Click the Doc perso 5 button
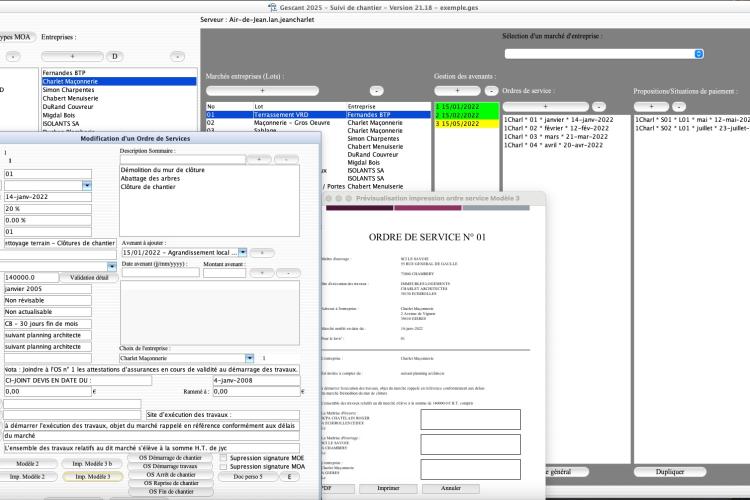 [x=247, y=477]
